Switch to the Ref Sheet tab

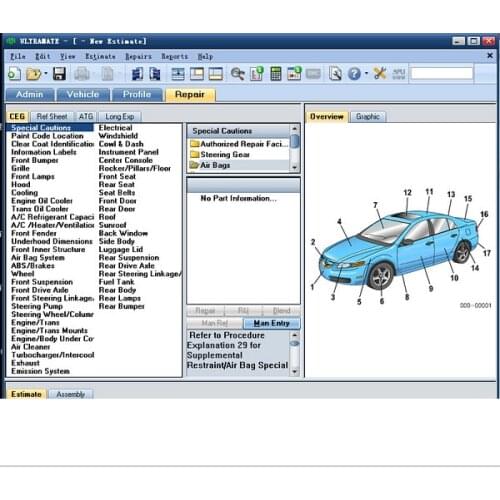click(52, 116)
